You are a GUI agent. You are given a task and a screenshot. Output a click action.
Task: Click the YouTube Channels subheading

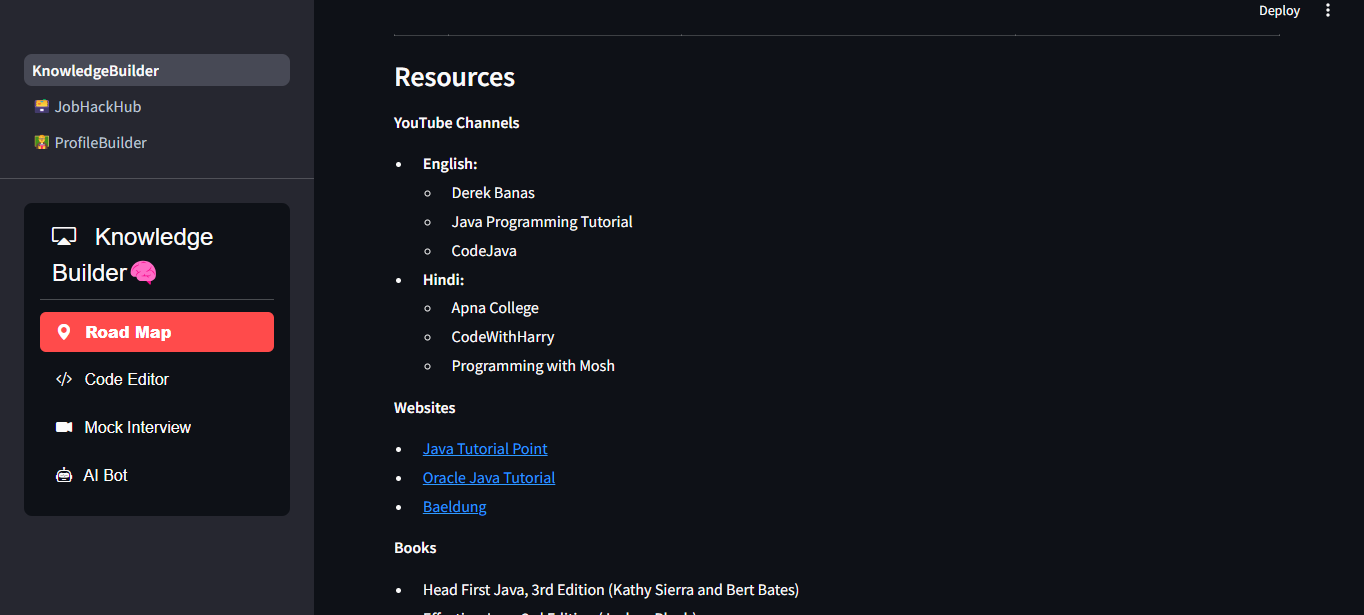click(457, 123)
